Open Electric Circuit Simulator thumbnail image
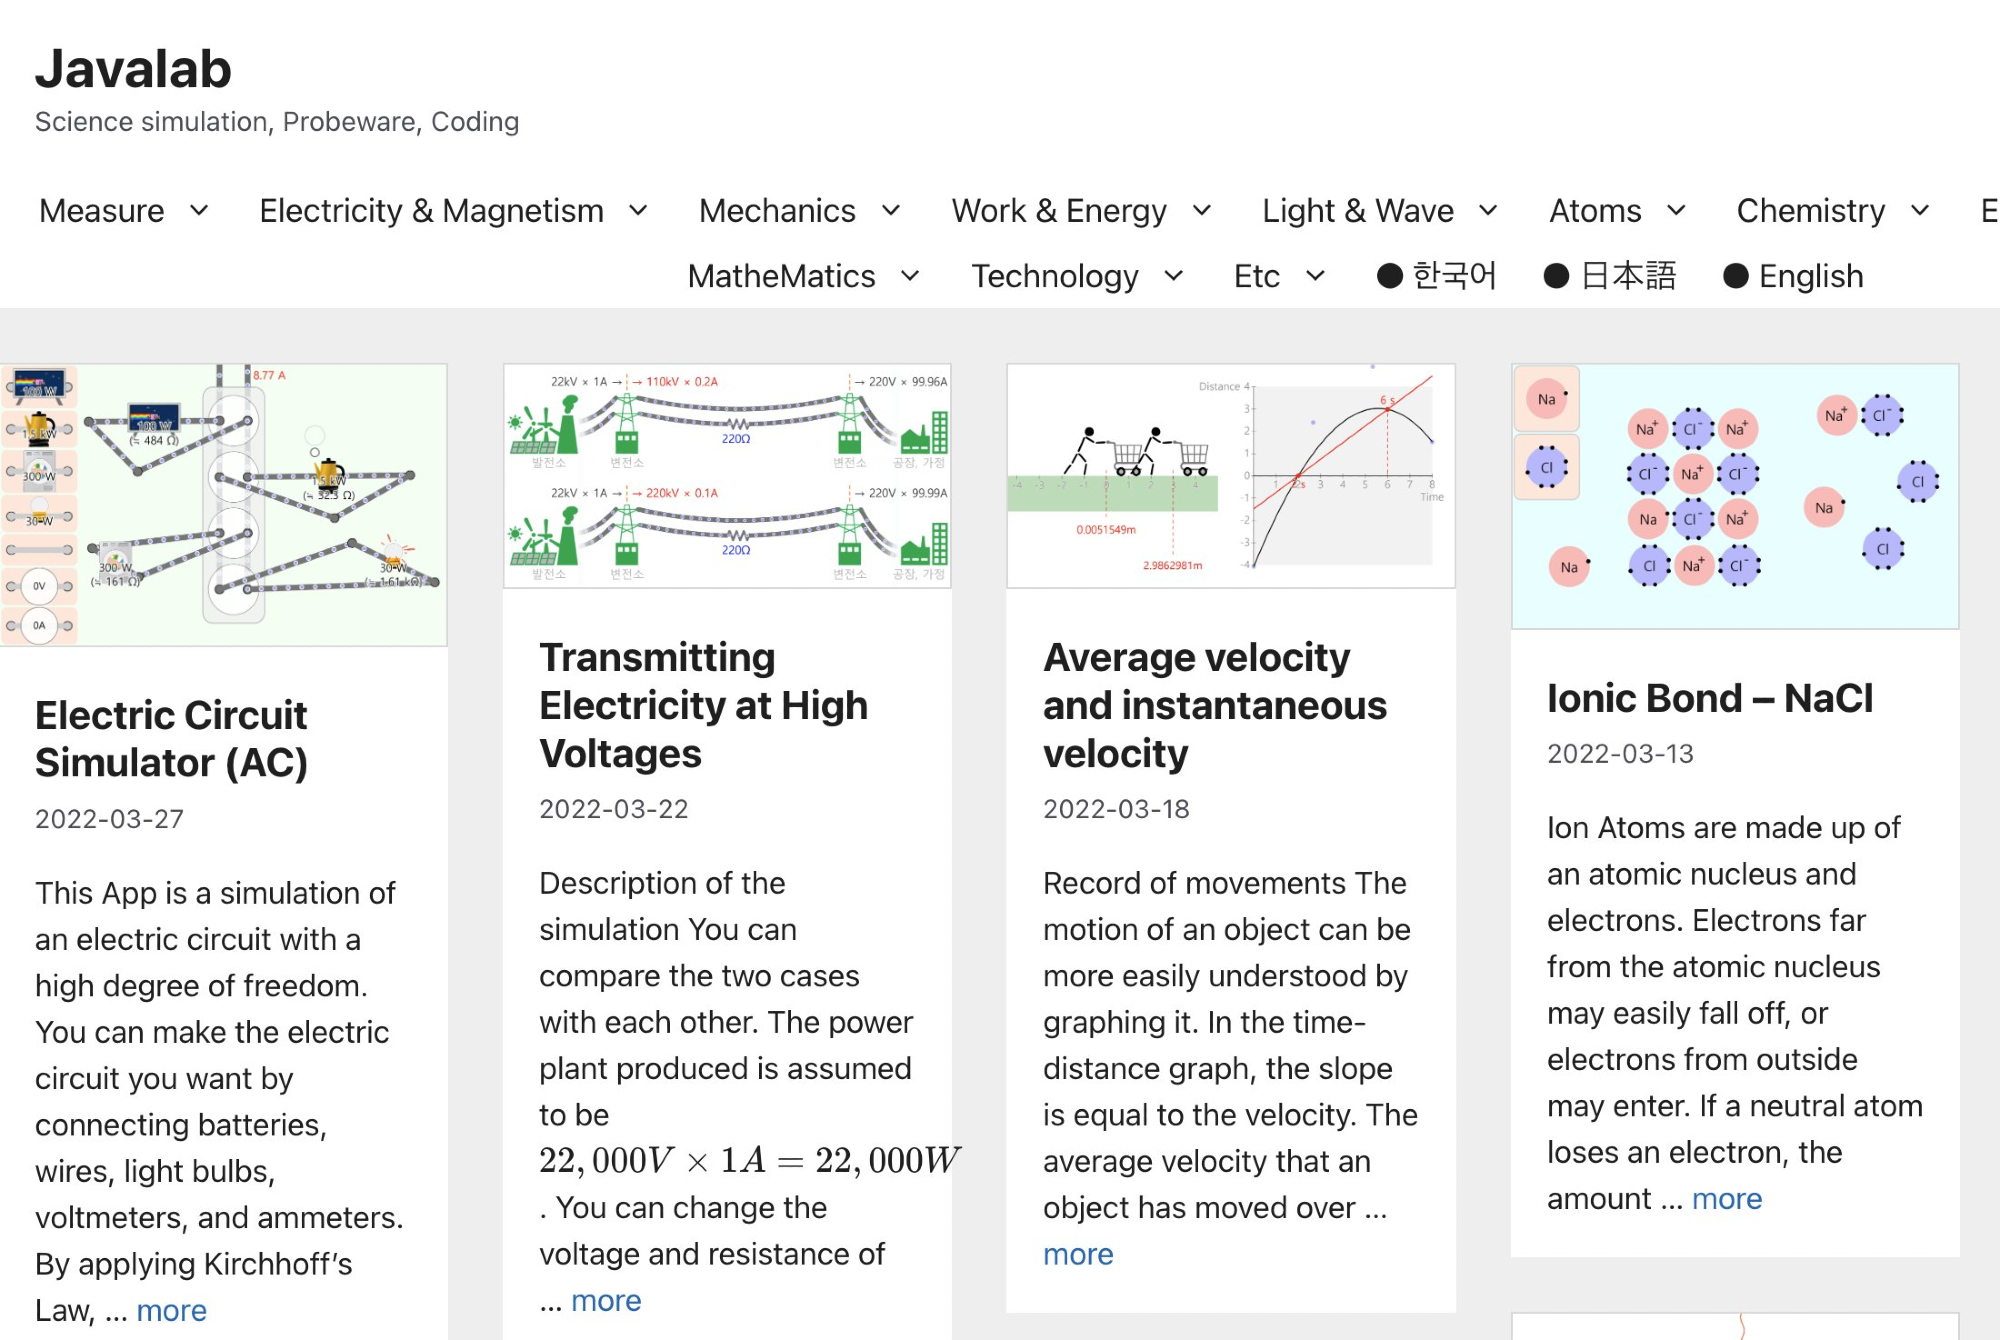The width and height of the screenshot is (2000, 1340). [x=223, y=505]
